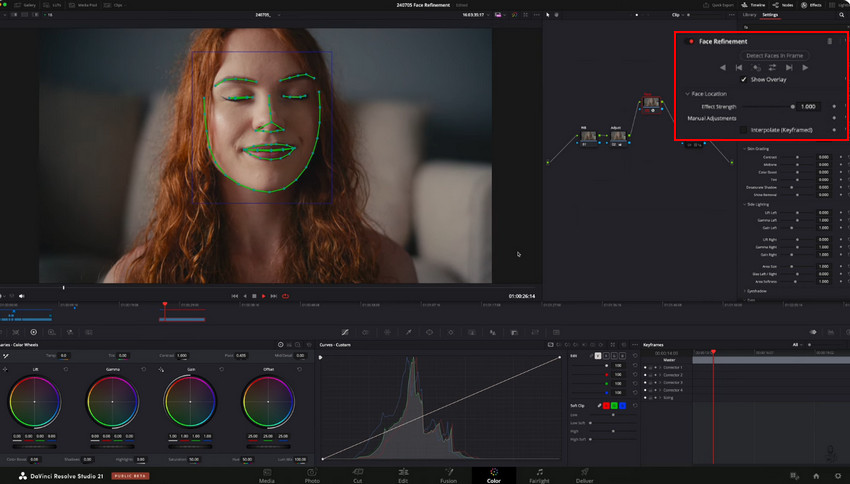The width and height of the screenshot is (850, 484).
Task: Track face backward with left arrow
Action: (723, 68)
